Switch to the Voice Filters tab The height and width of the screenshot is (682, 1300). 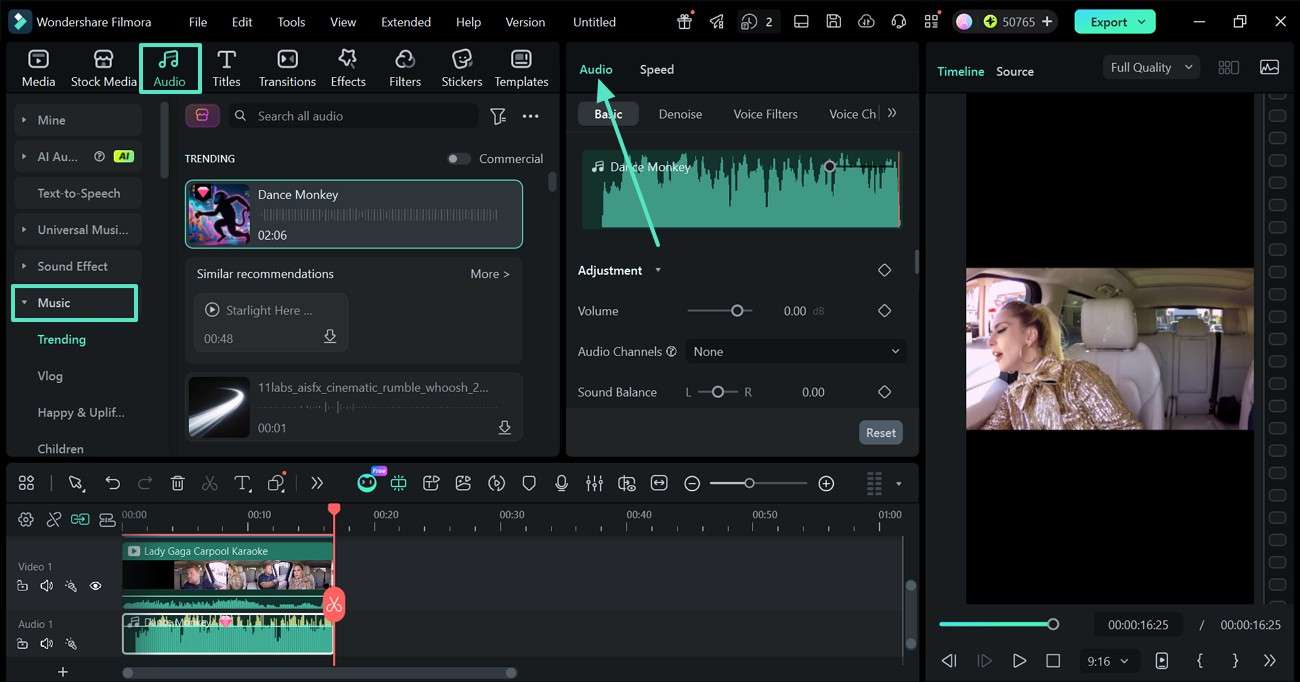[x=766, y=114]
